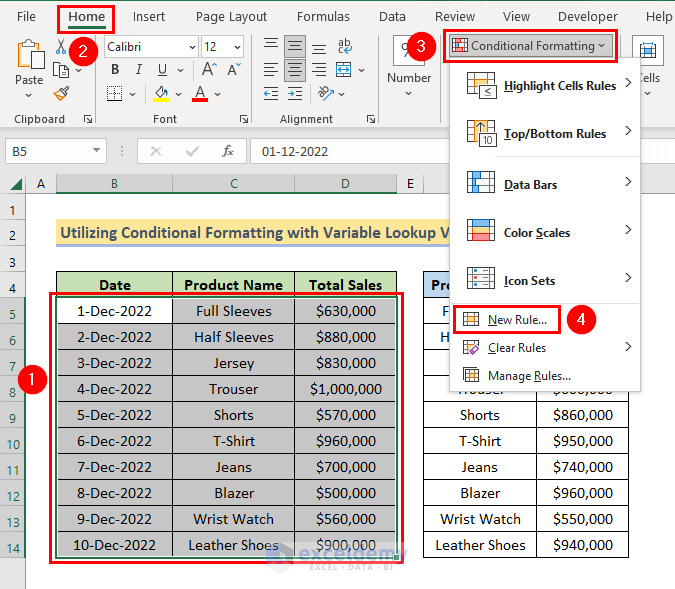The image size is (675, 589).
Task: Increase font size with larger A
Action: pos(209,69)
